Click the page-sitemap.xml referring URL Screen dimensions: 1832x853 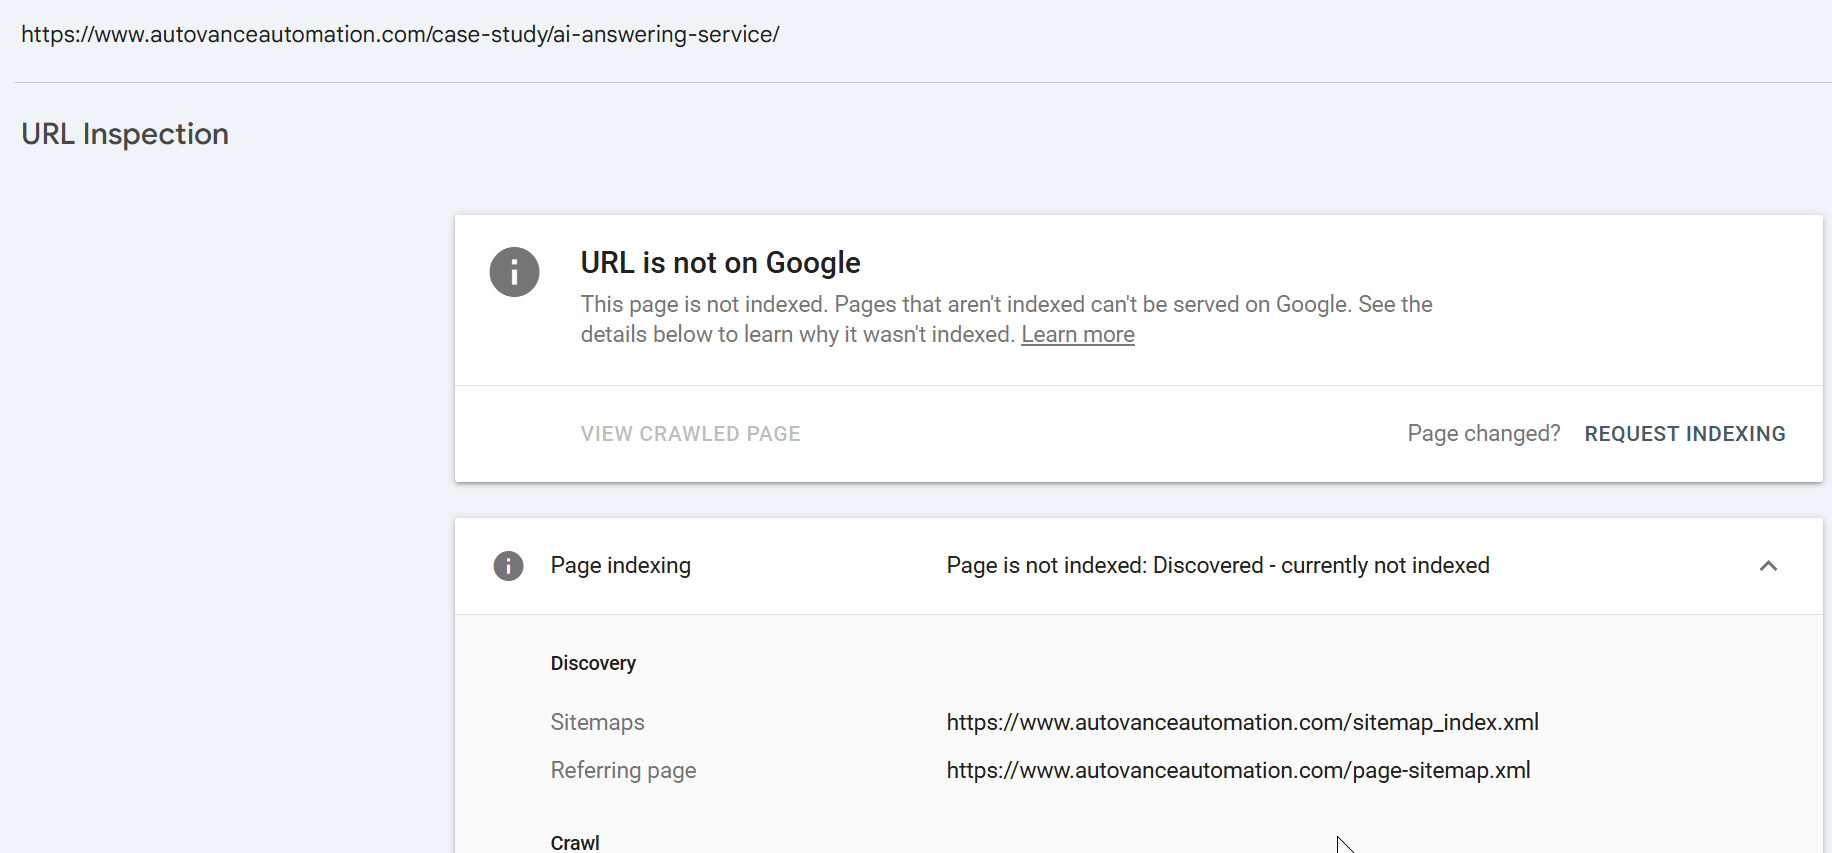click(x=1238, y=770)
